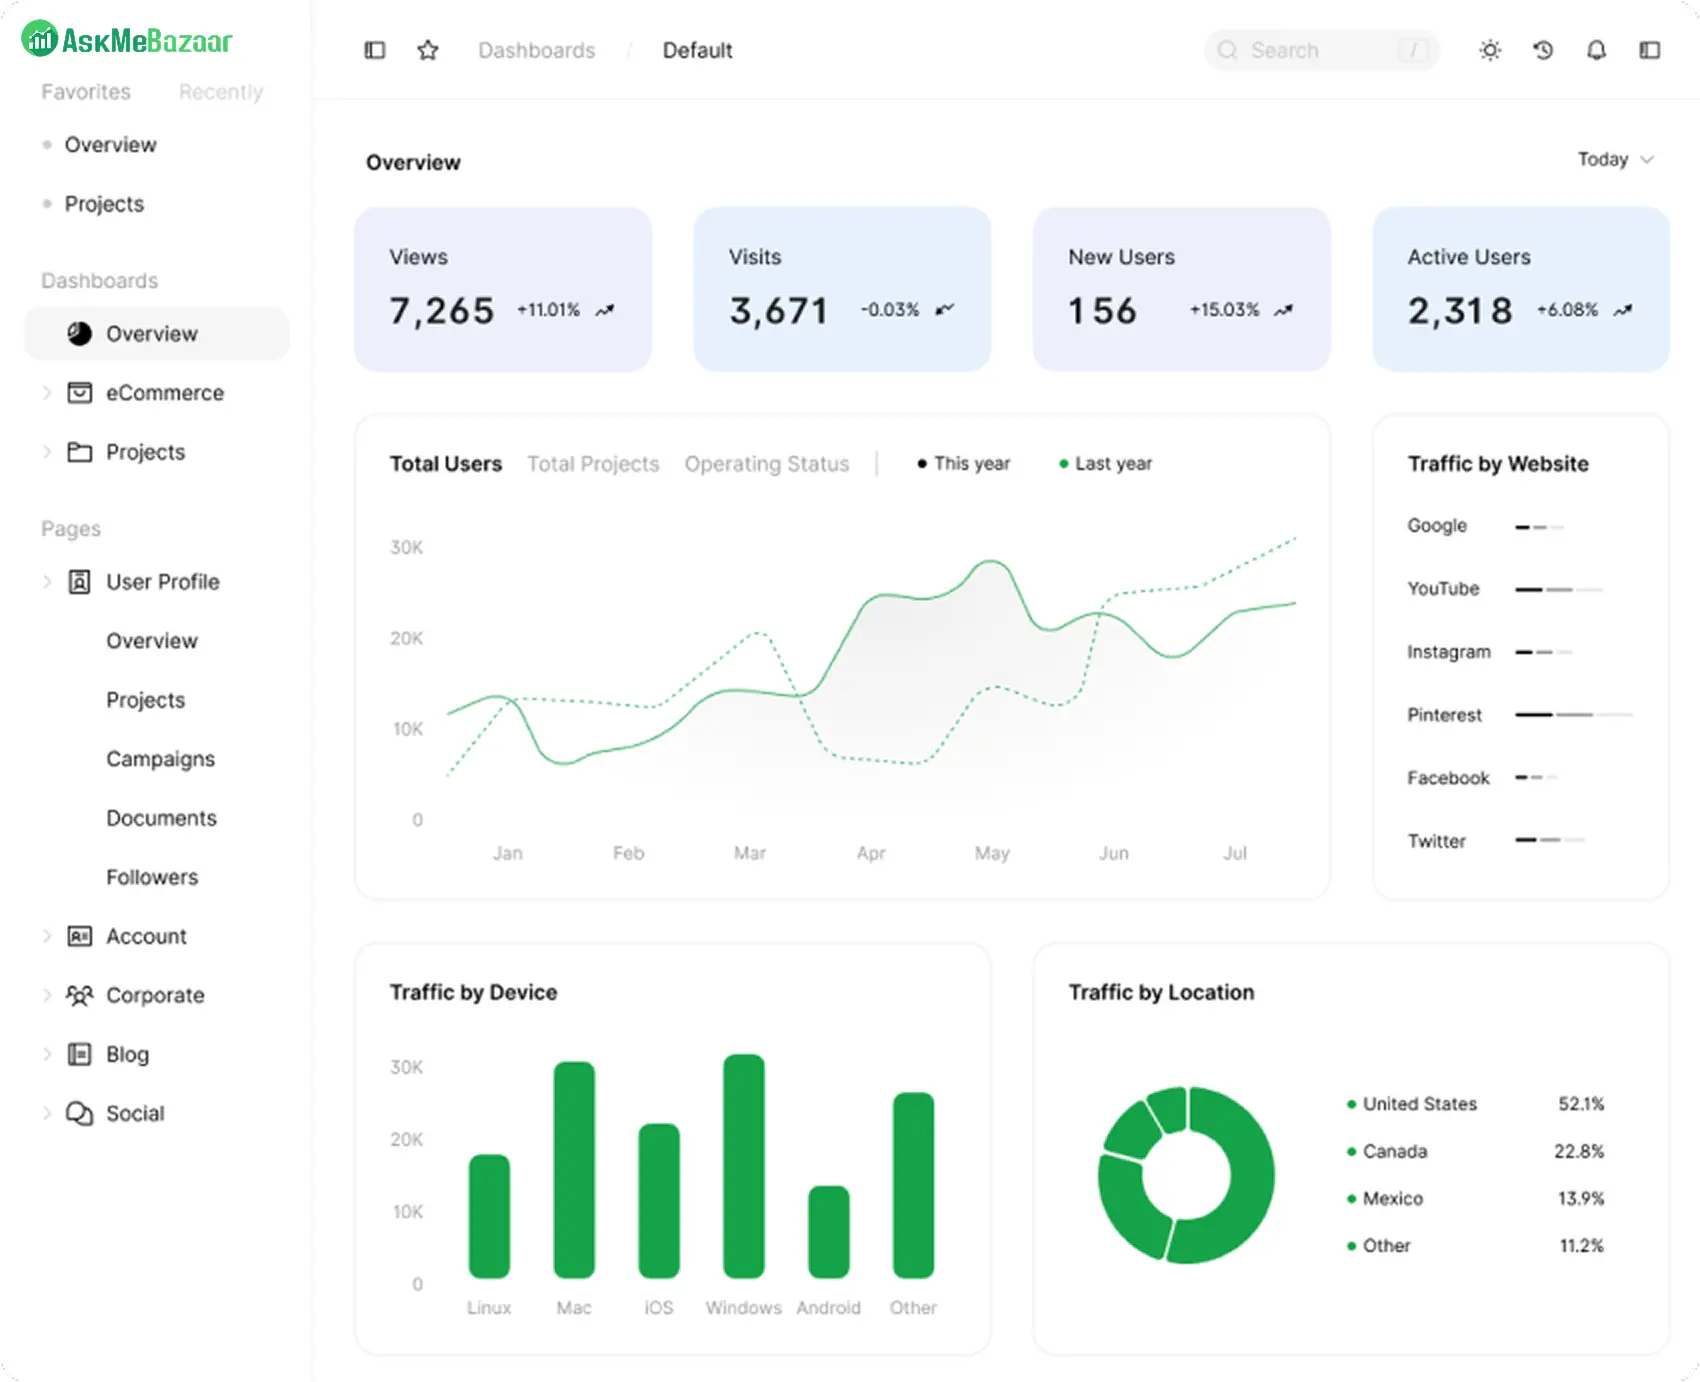Open the eCommerce dashboard icon

point(79,393)
